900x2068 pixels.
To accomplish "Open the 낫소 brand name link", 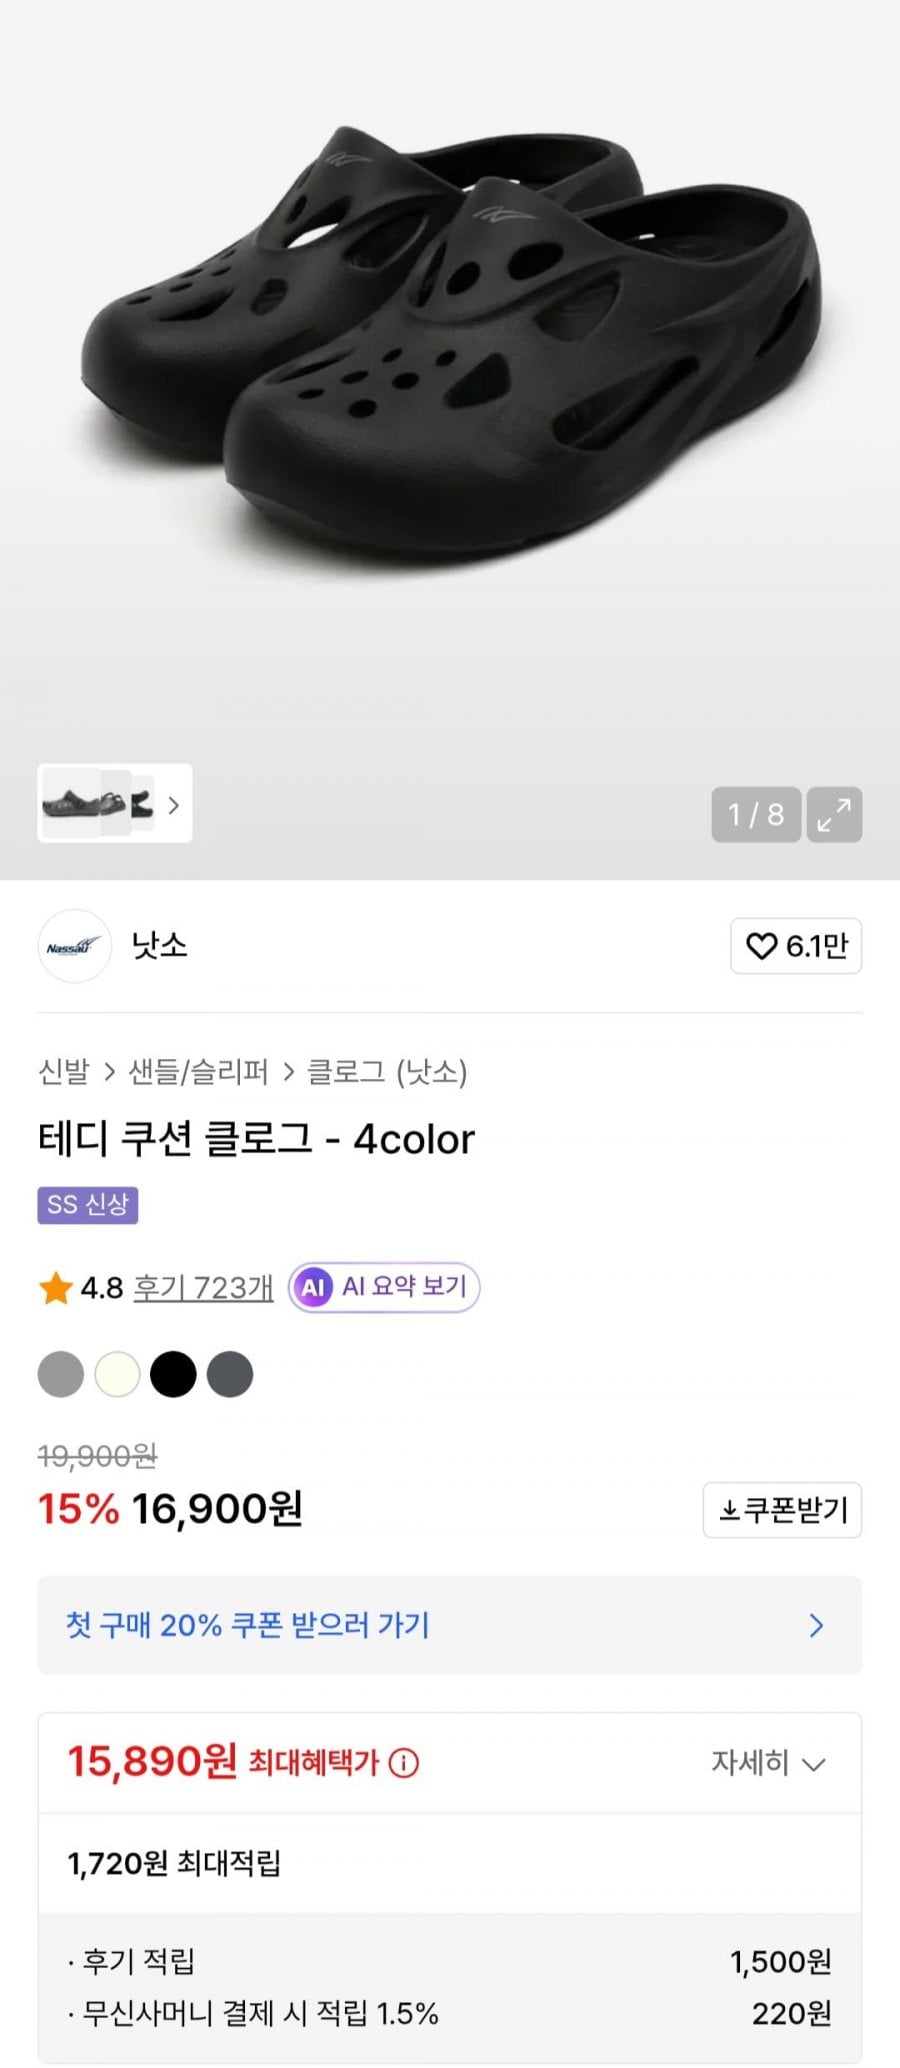I will pos(160,946).
